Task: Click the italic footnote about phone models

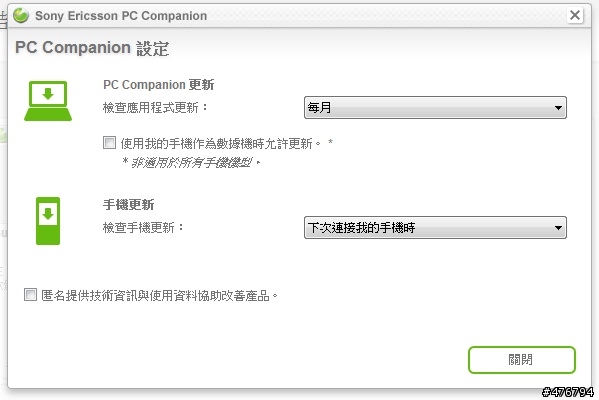Action: tap(191, 163)
